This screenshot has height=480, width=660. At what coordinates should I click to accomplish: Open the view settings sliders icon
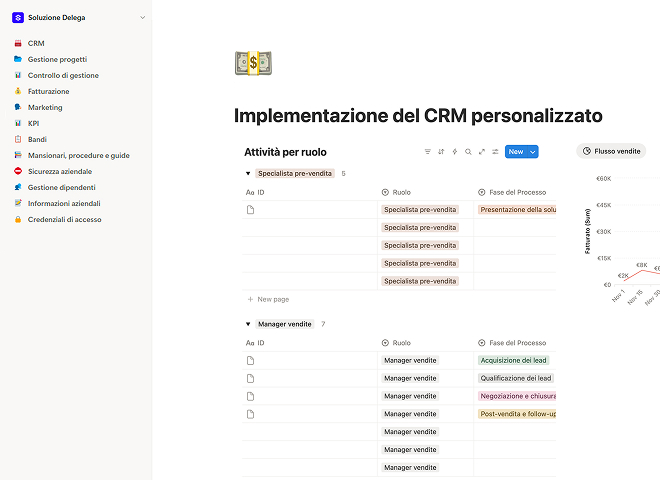(x=495, y=152)
